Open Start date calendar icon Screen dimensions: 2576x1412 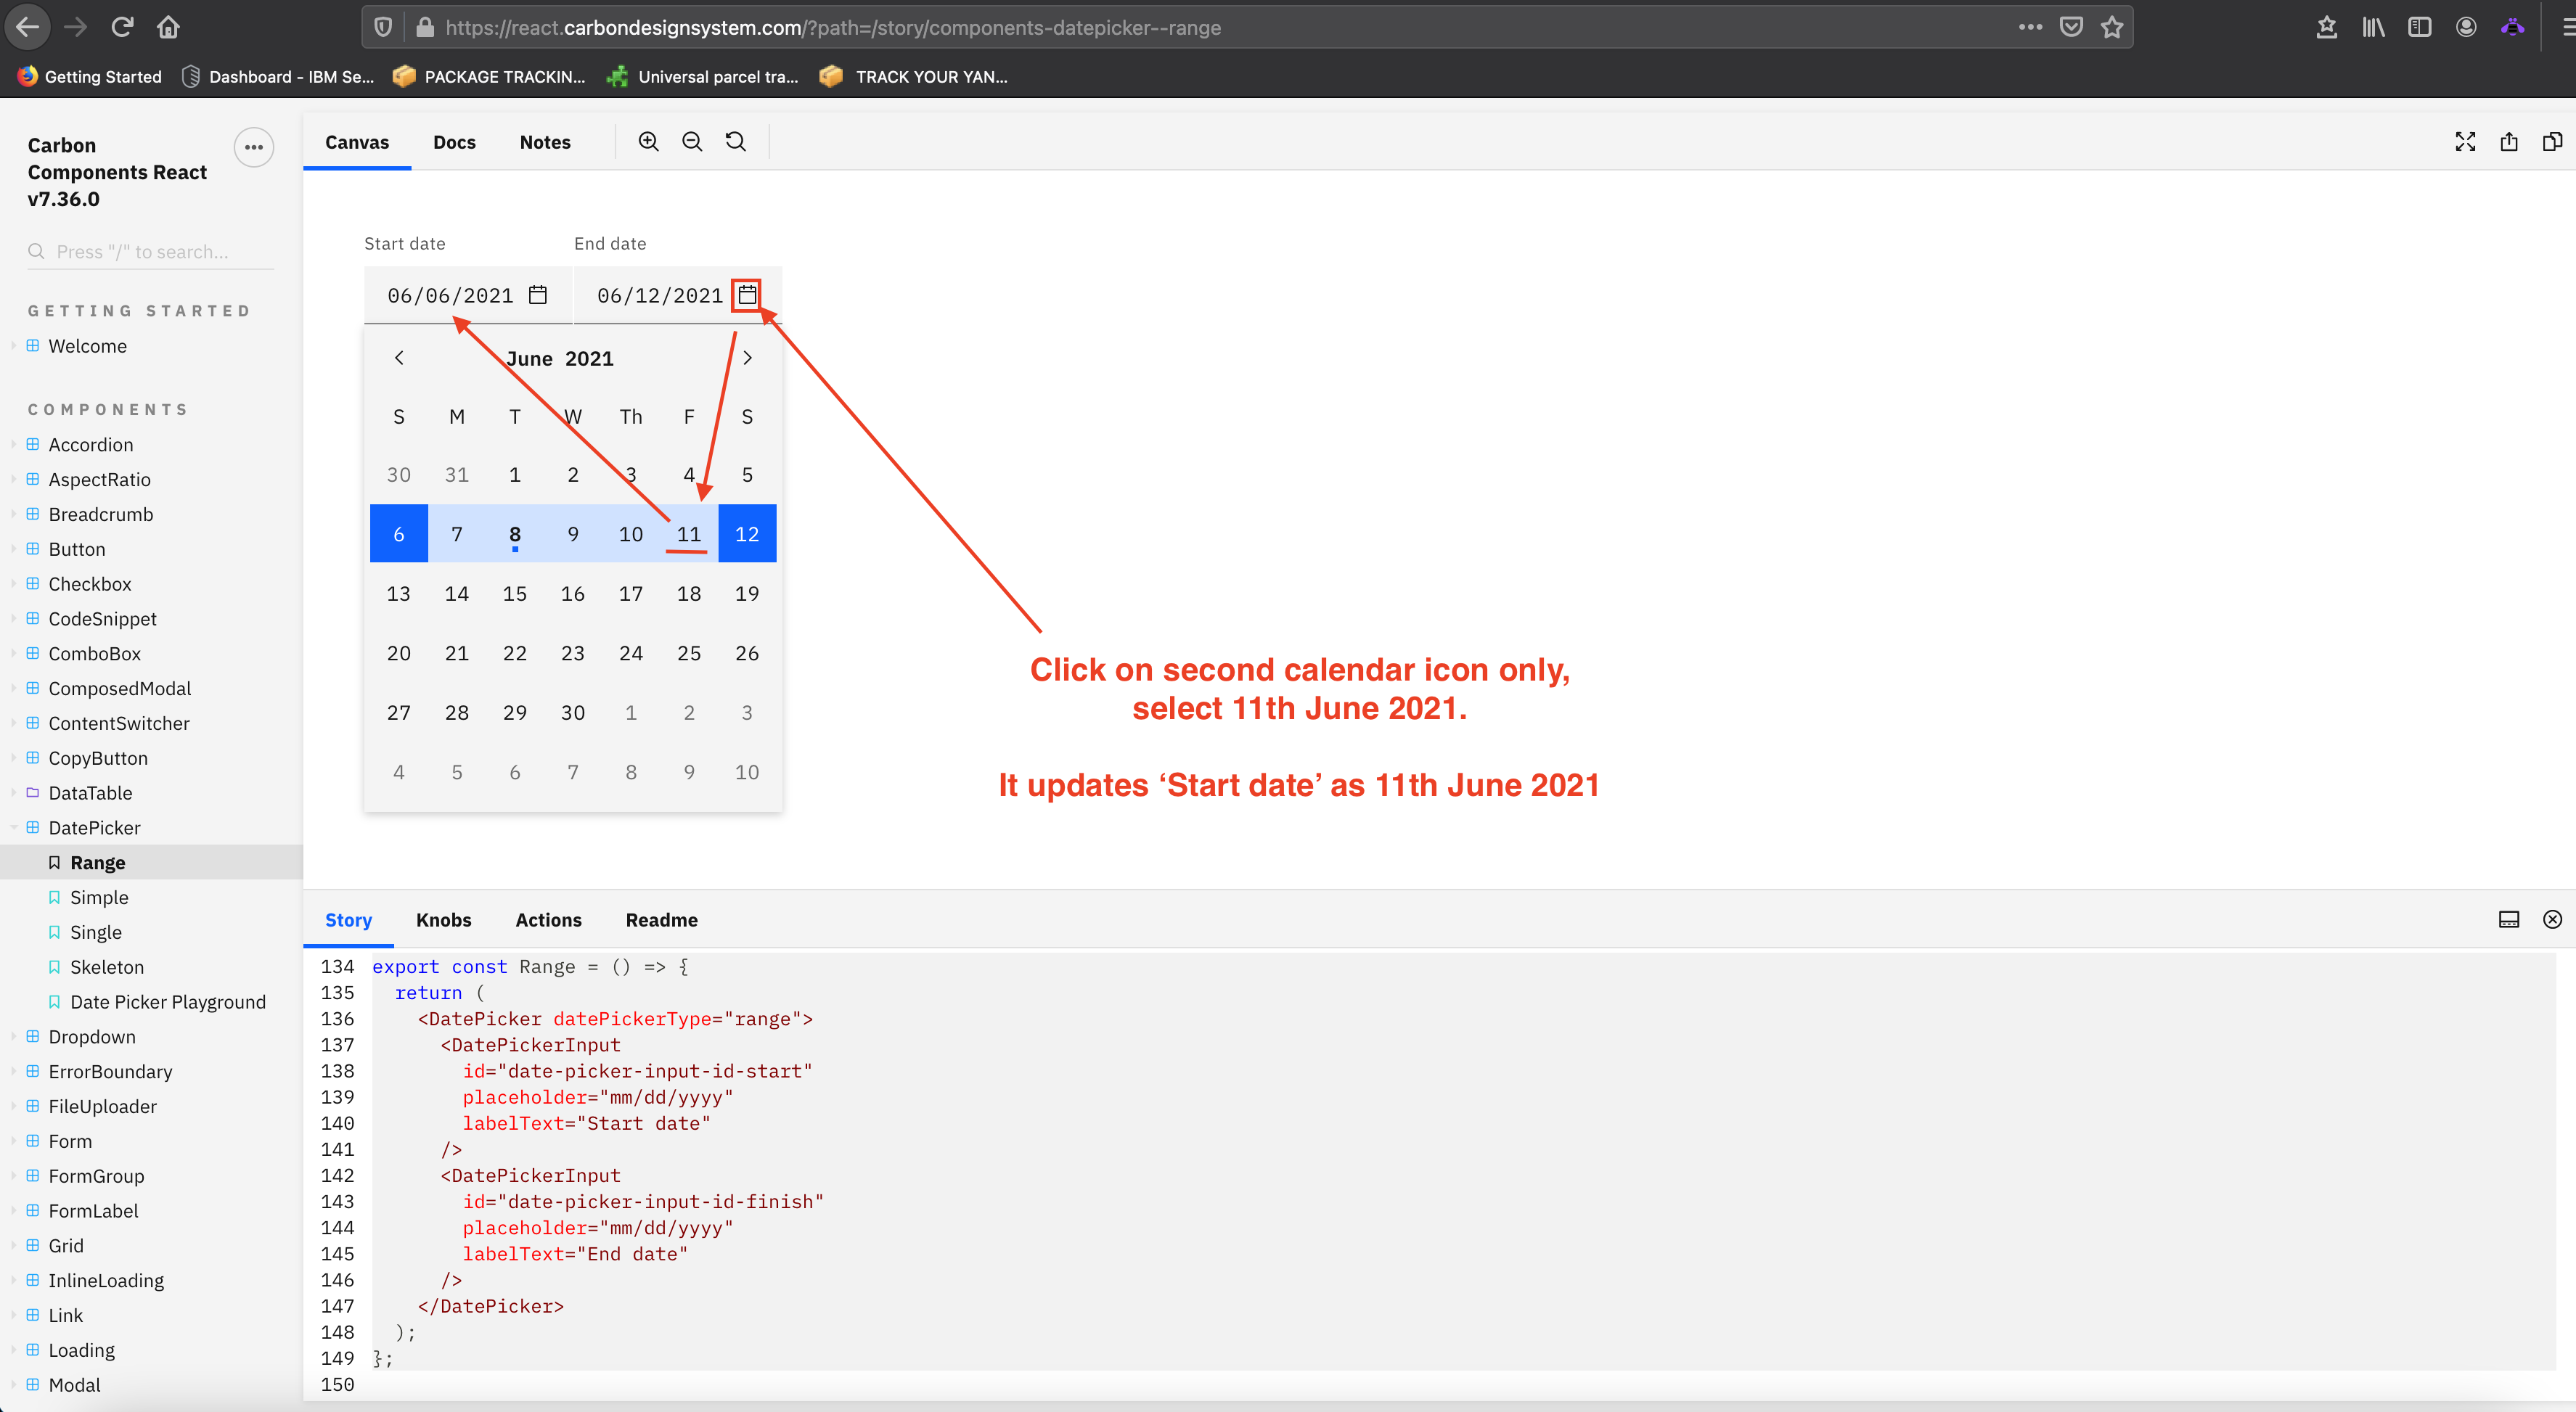538,295
